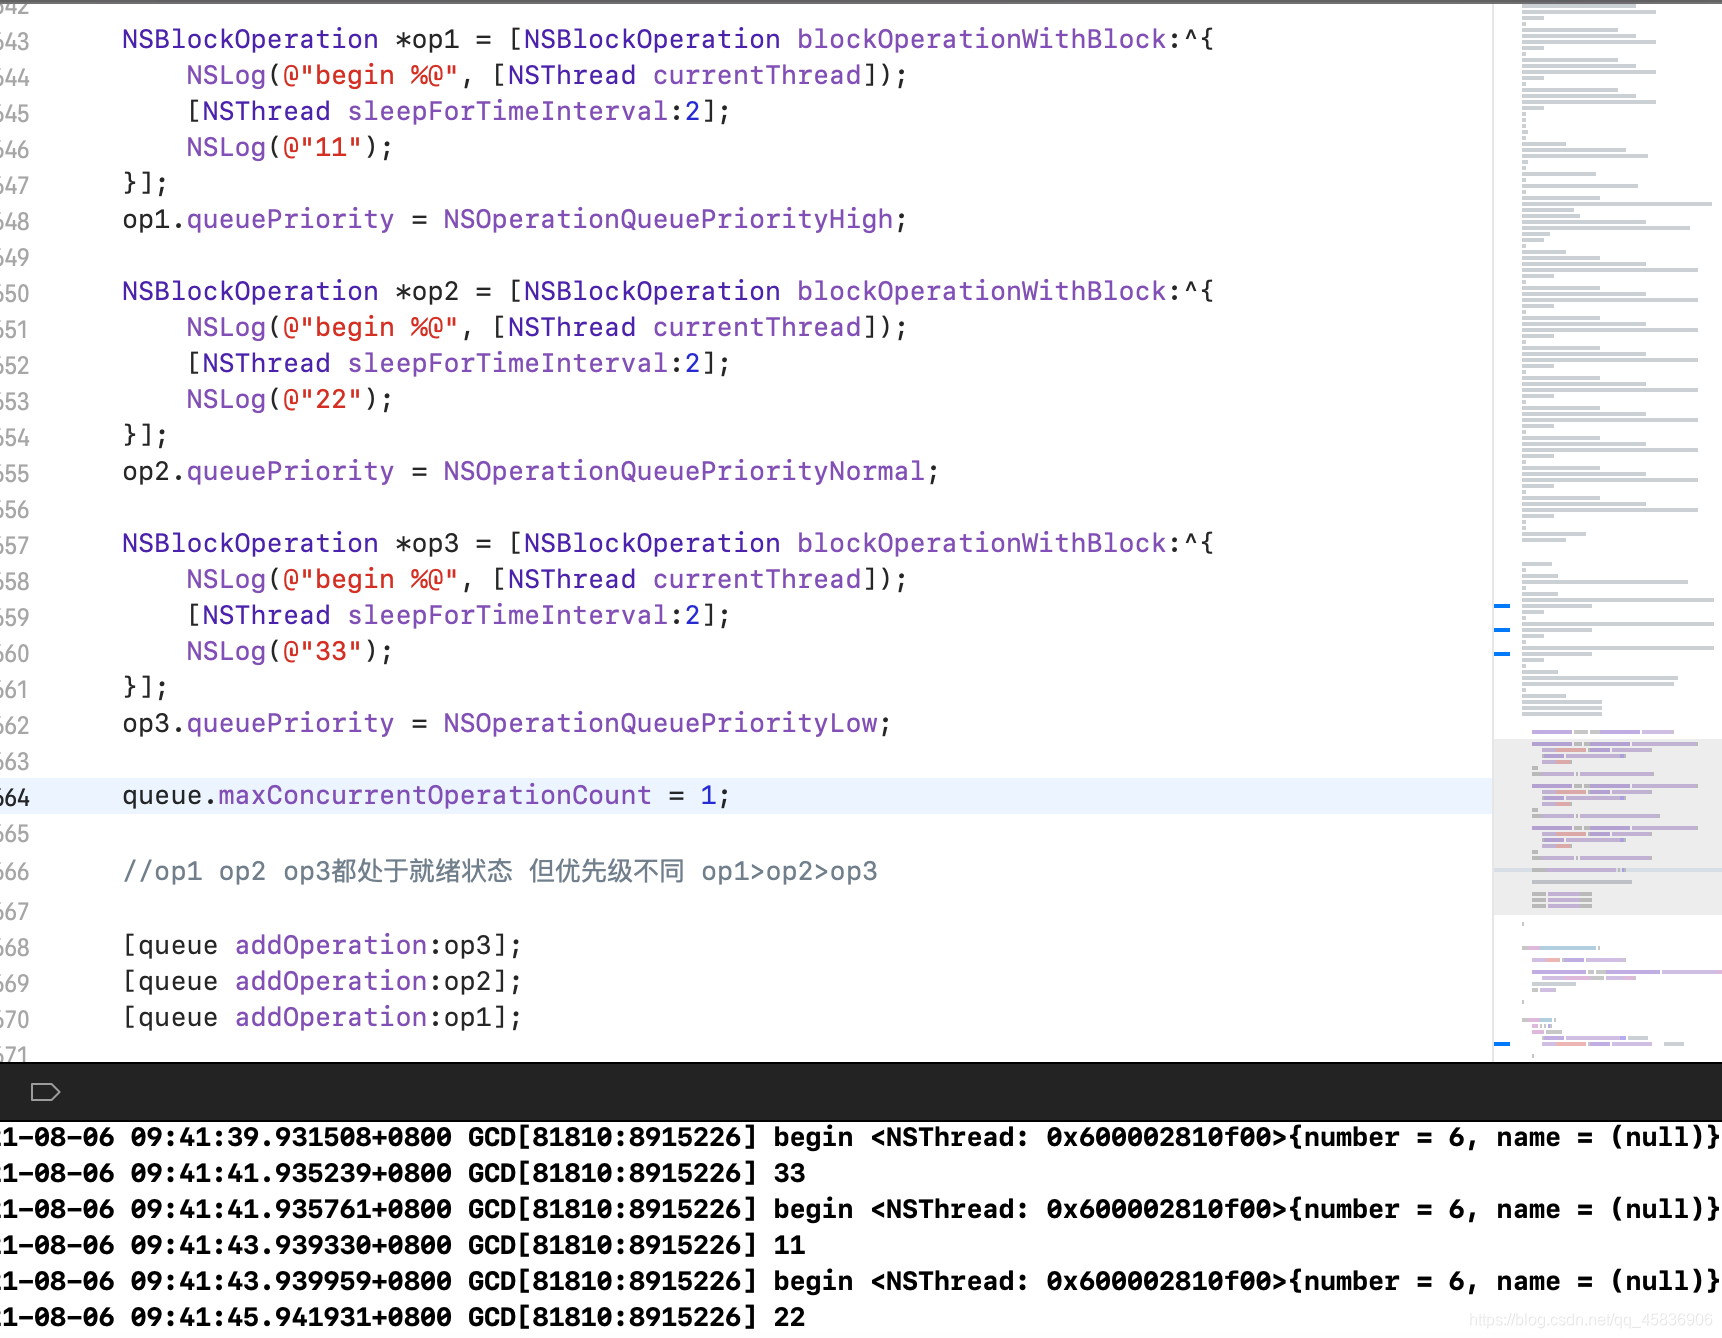Click the first console 'begin' log at 09:41:39

(x=860, y=1137)
